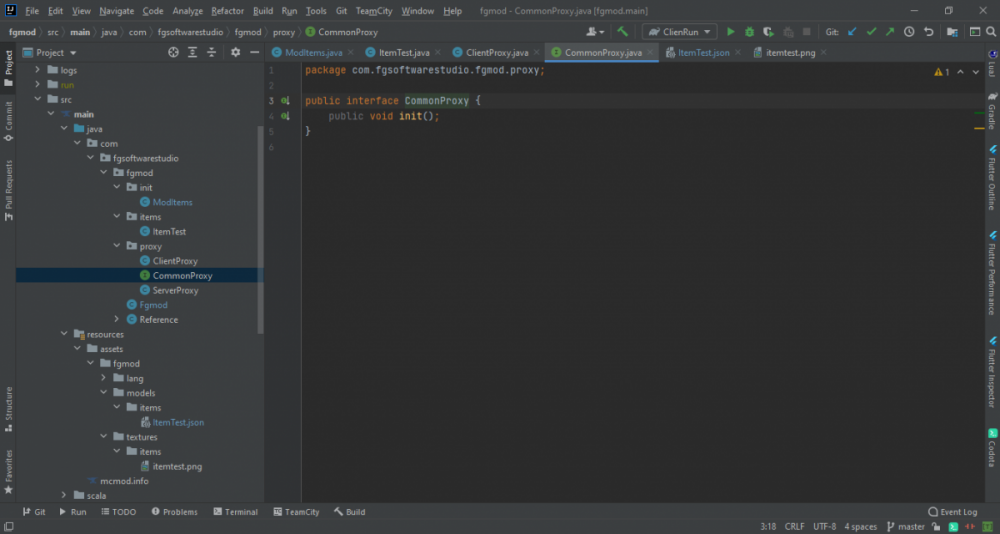Hide the Project panel minus icon
This screenshot has height=534, width=1000.
point(254,52)
